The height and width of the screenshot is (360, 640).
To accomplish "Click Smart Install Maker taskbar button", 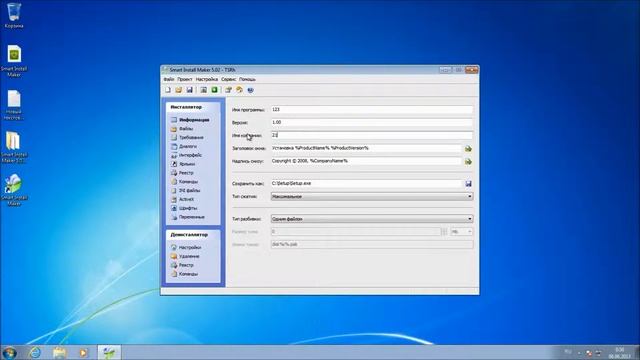I will click(x=109, y=352).
